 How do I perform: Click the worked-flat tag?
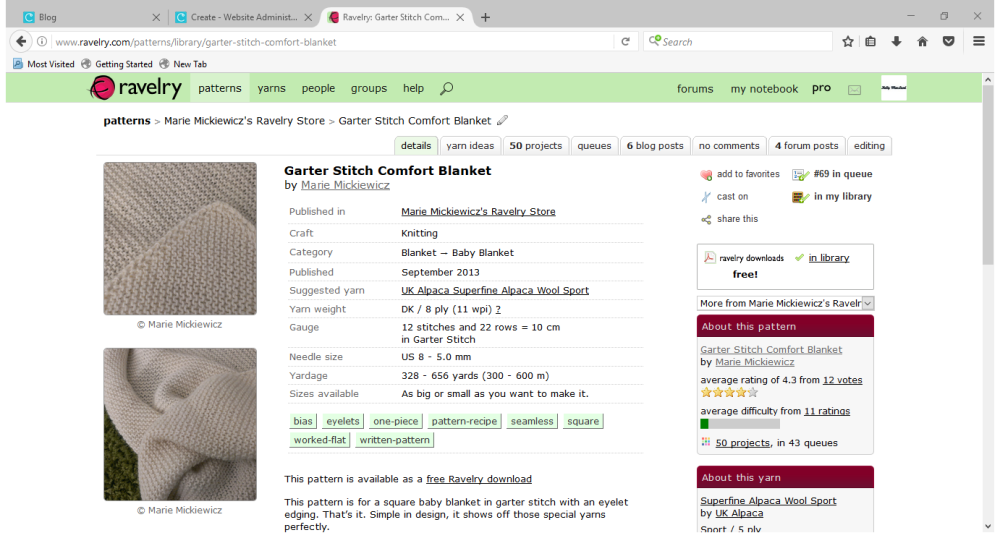(320, 440)
